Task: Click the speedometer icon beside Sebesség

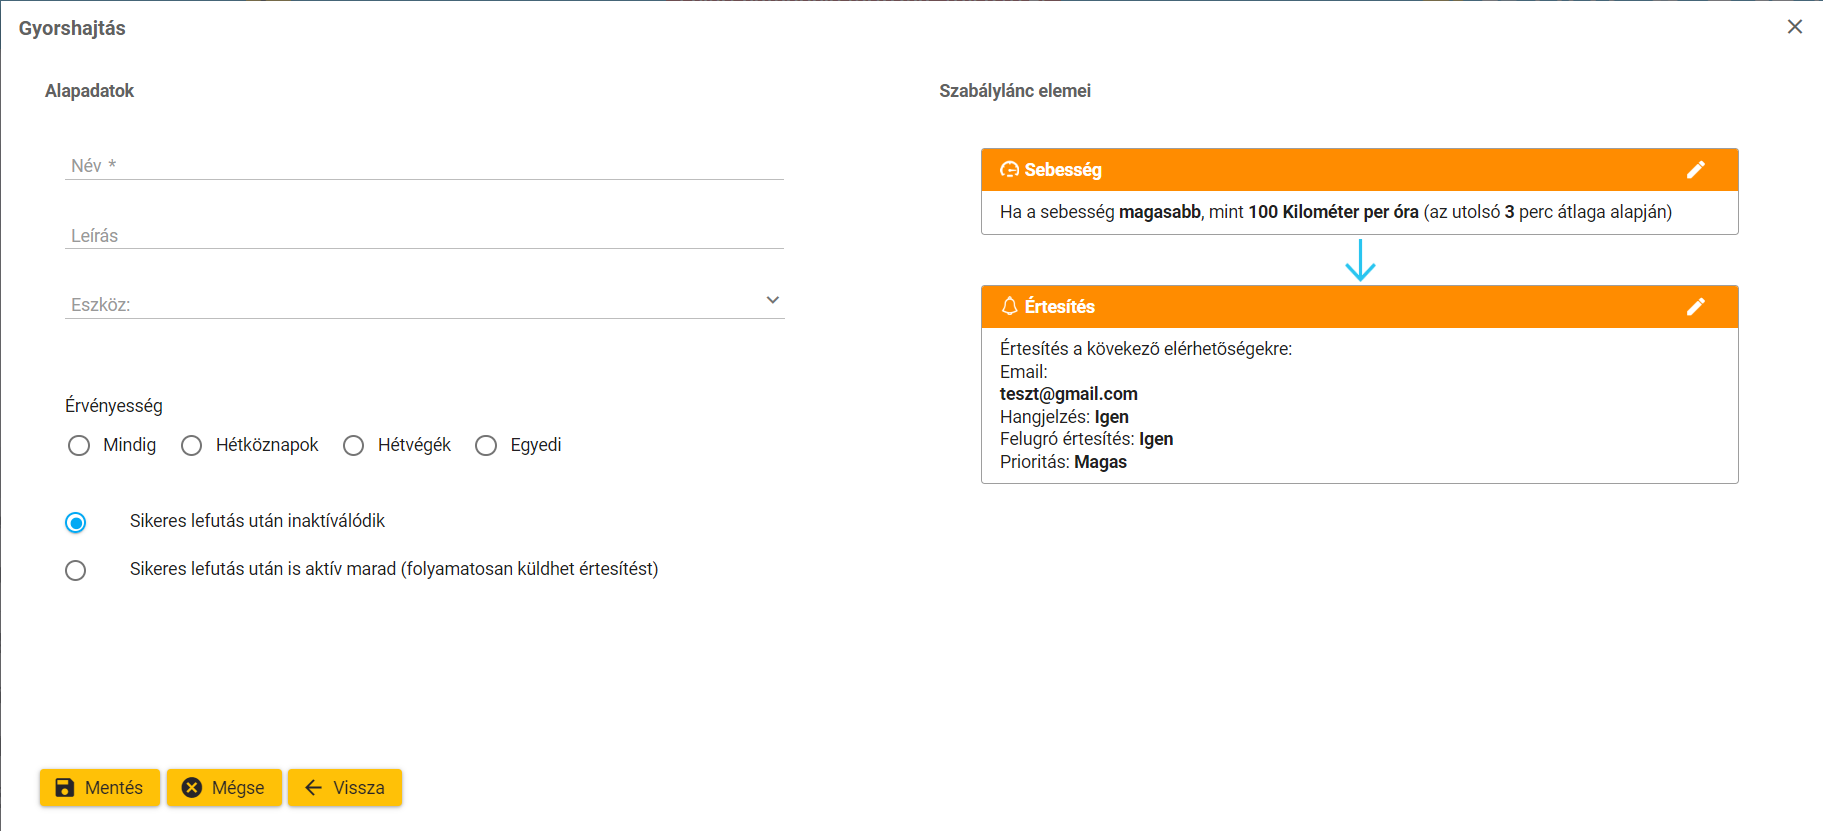Action: click(x=1009, y=170)
